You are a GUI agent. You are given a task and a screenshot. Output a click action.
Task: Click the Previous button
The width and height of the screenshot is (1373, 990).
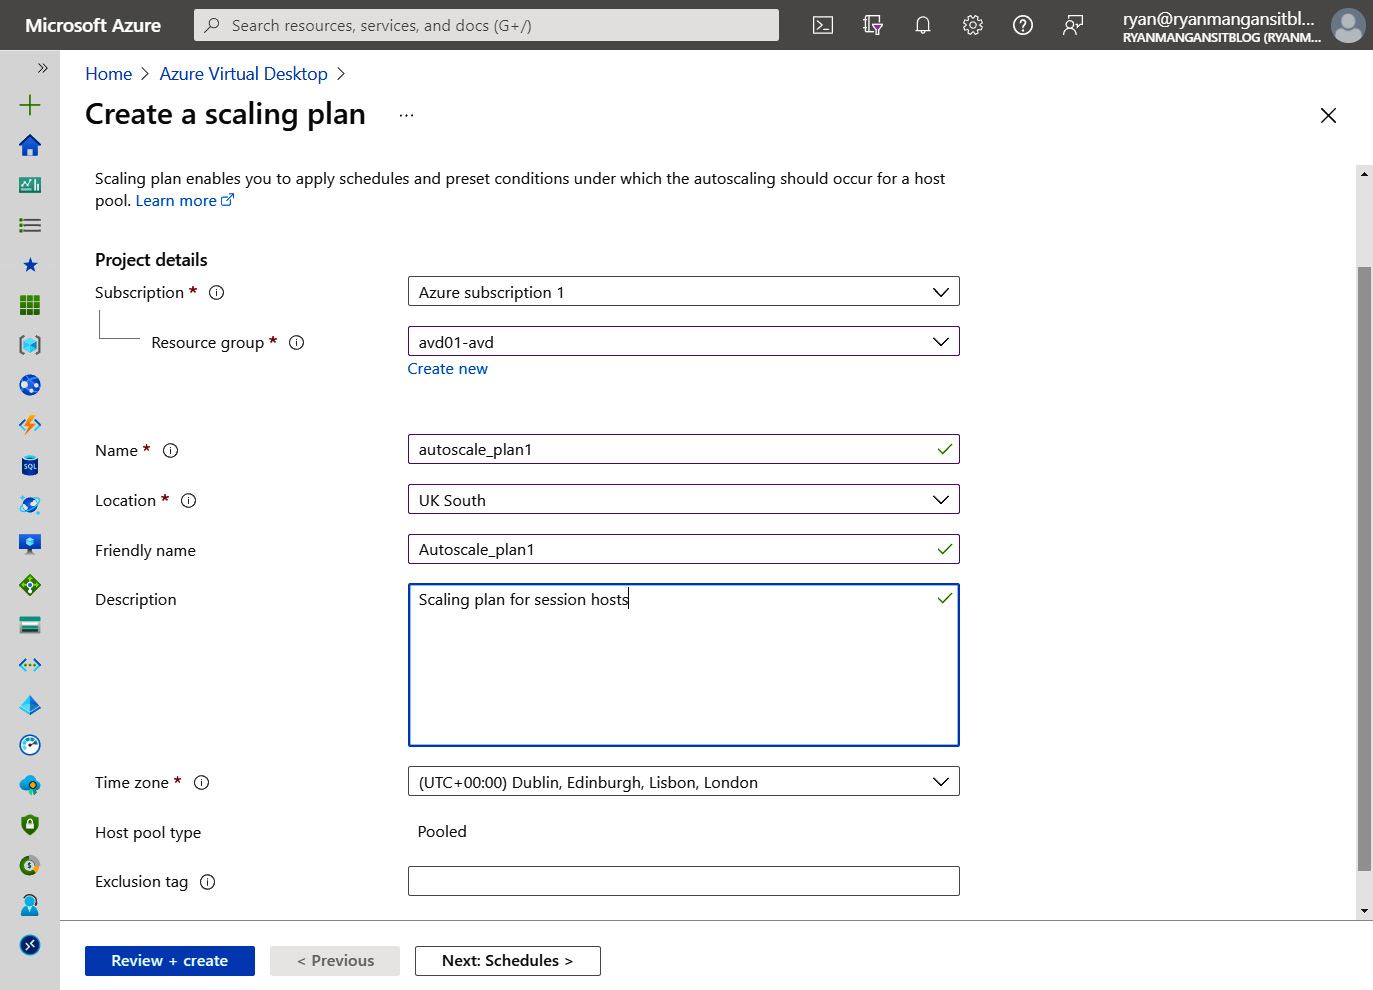point(335,961)
